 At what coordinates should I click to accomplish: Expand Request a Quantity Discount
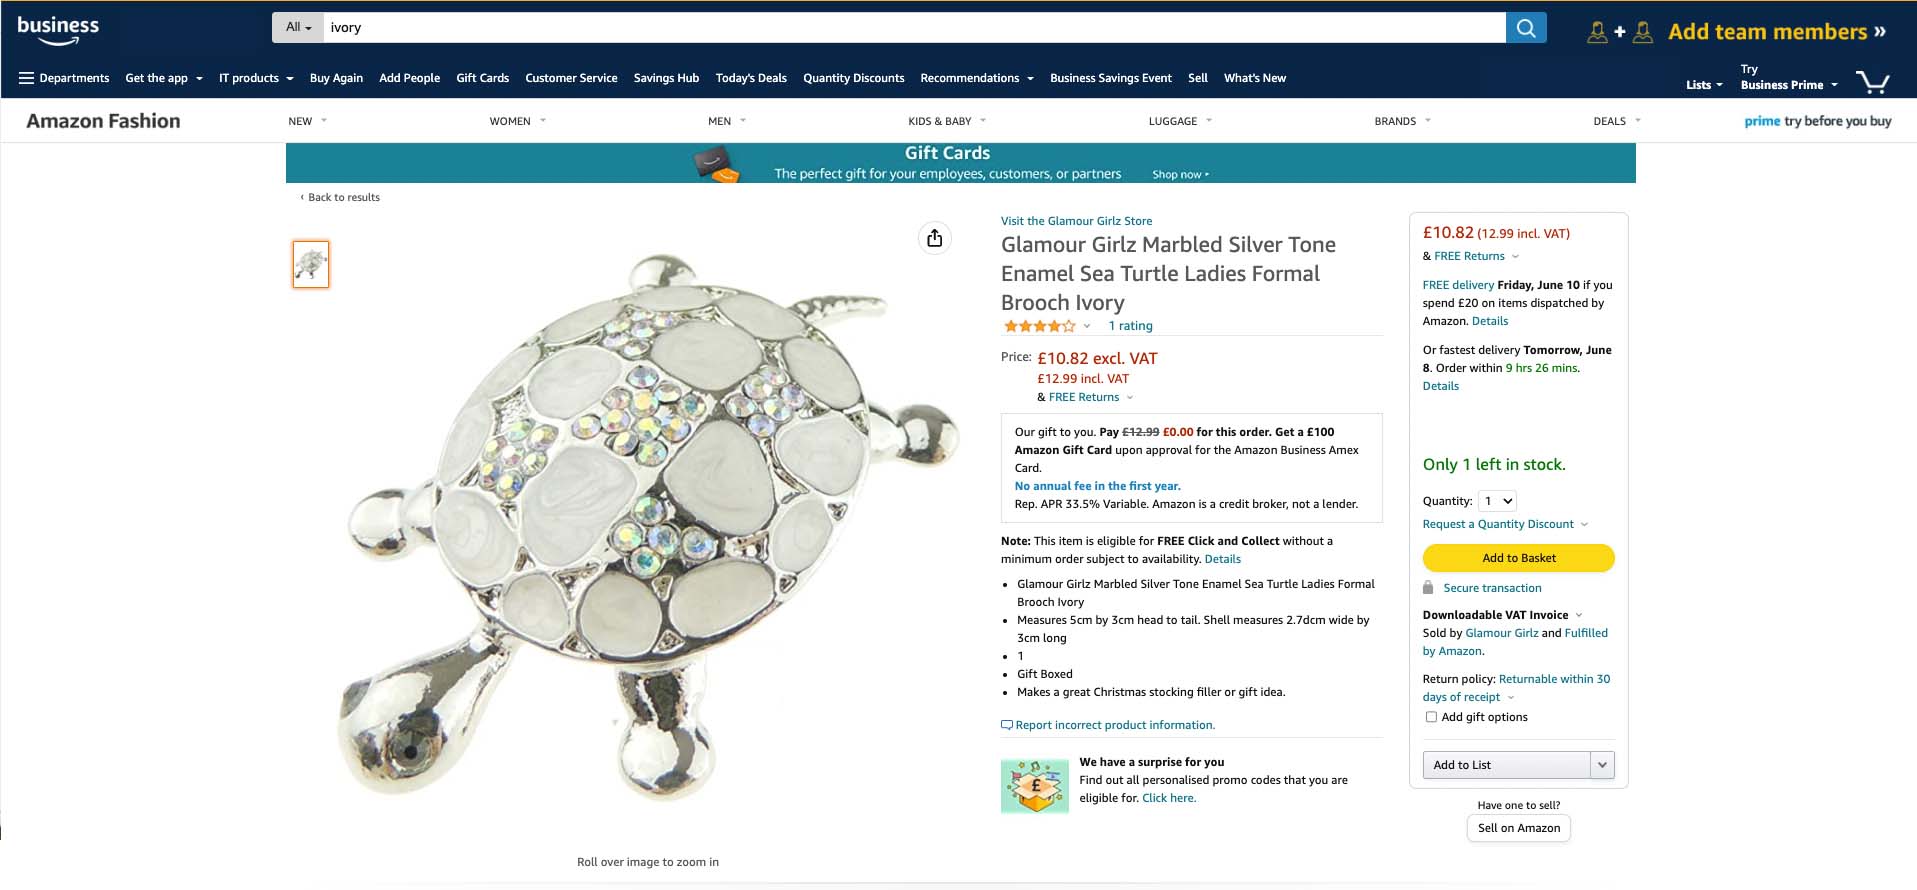(1505, 524)
